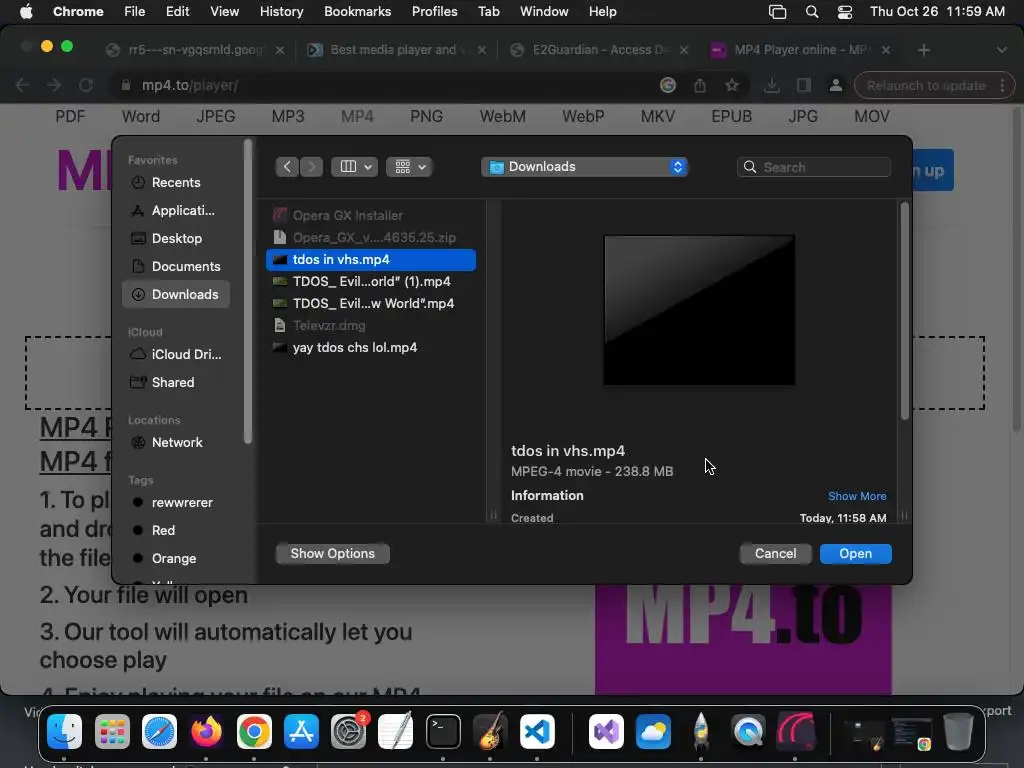
Task: Click the video preview thumbnail
Action: point(699,310)
